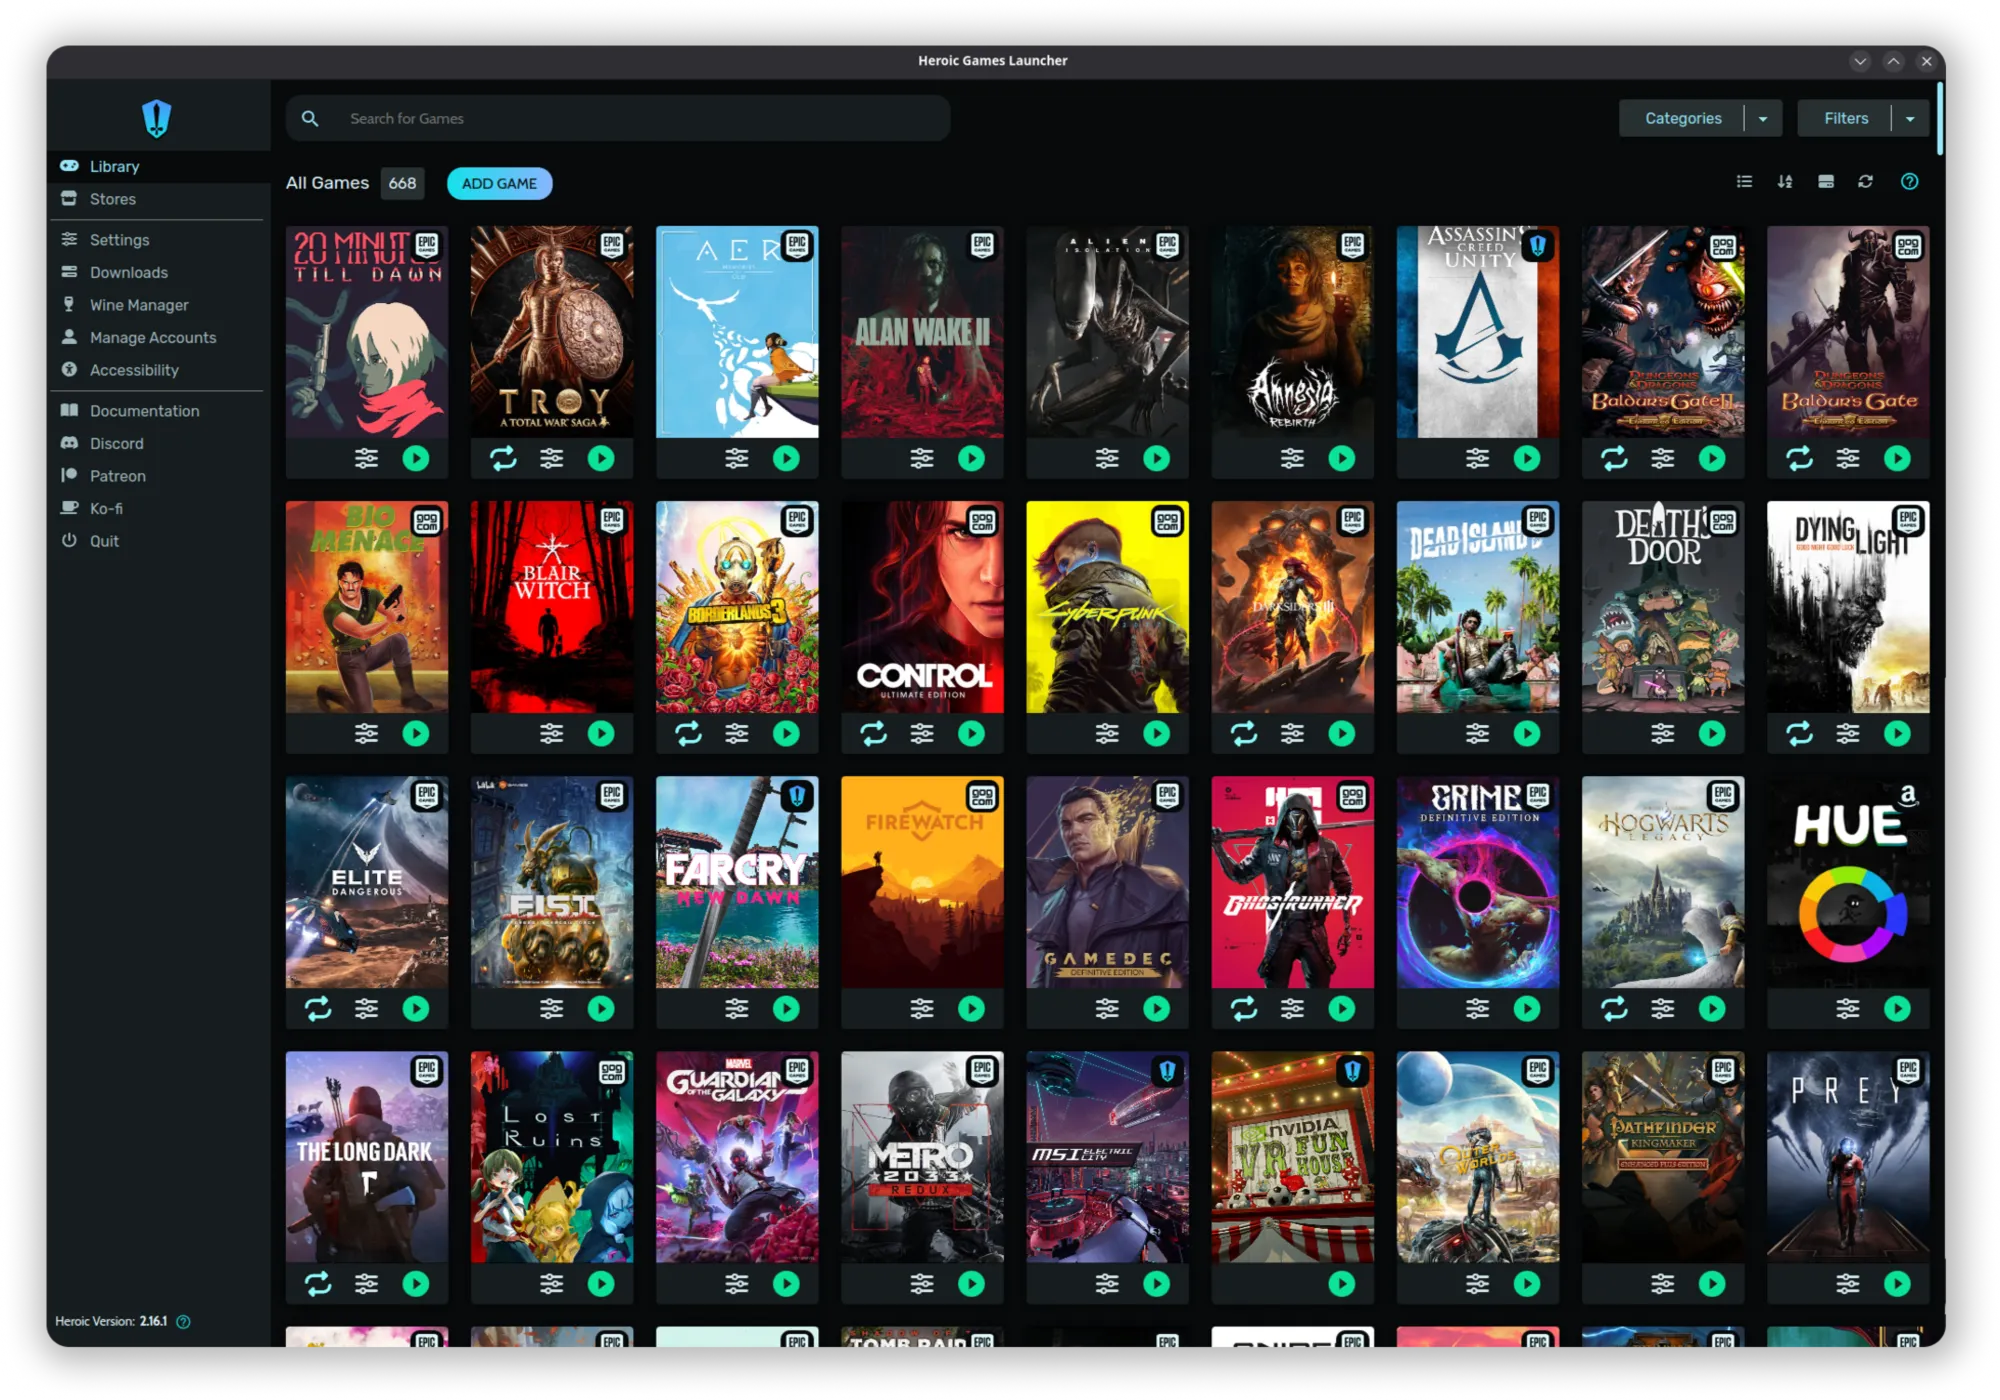The image size is (2000, 1400).
Task: Open the library help question-mark icon
Action: [x=1910, y=182]
